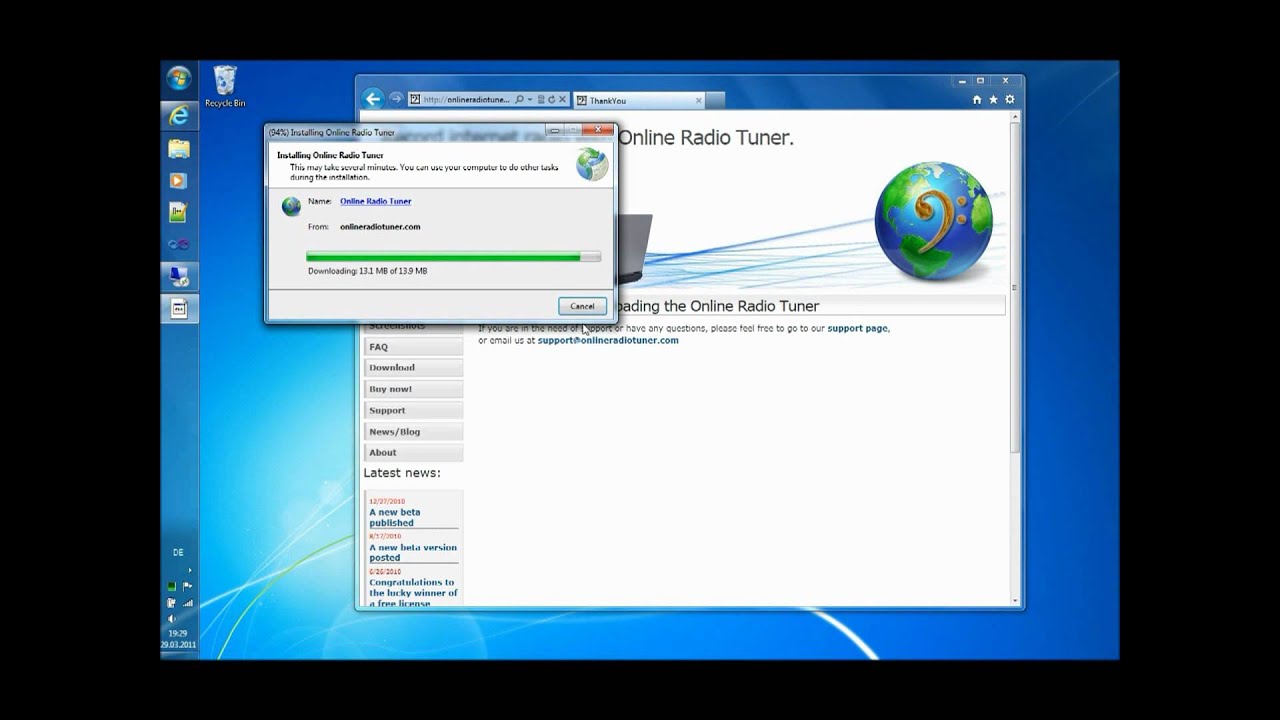Click the scroll down arrow in browser
This screenshot has width=1280, height=720.
tap(1016, 601)
